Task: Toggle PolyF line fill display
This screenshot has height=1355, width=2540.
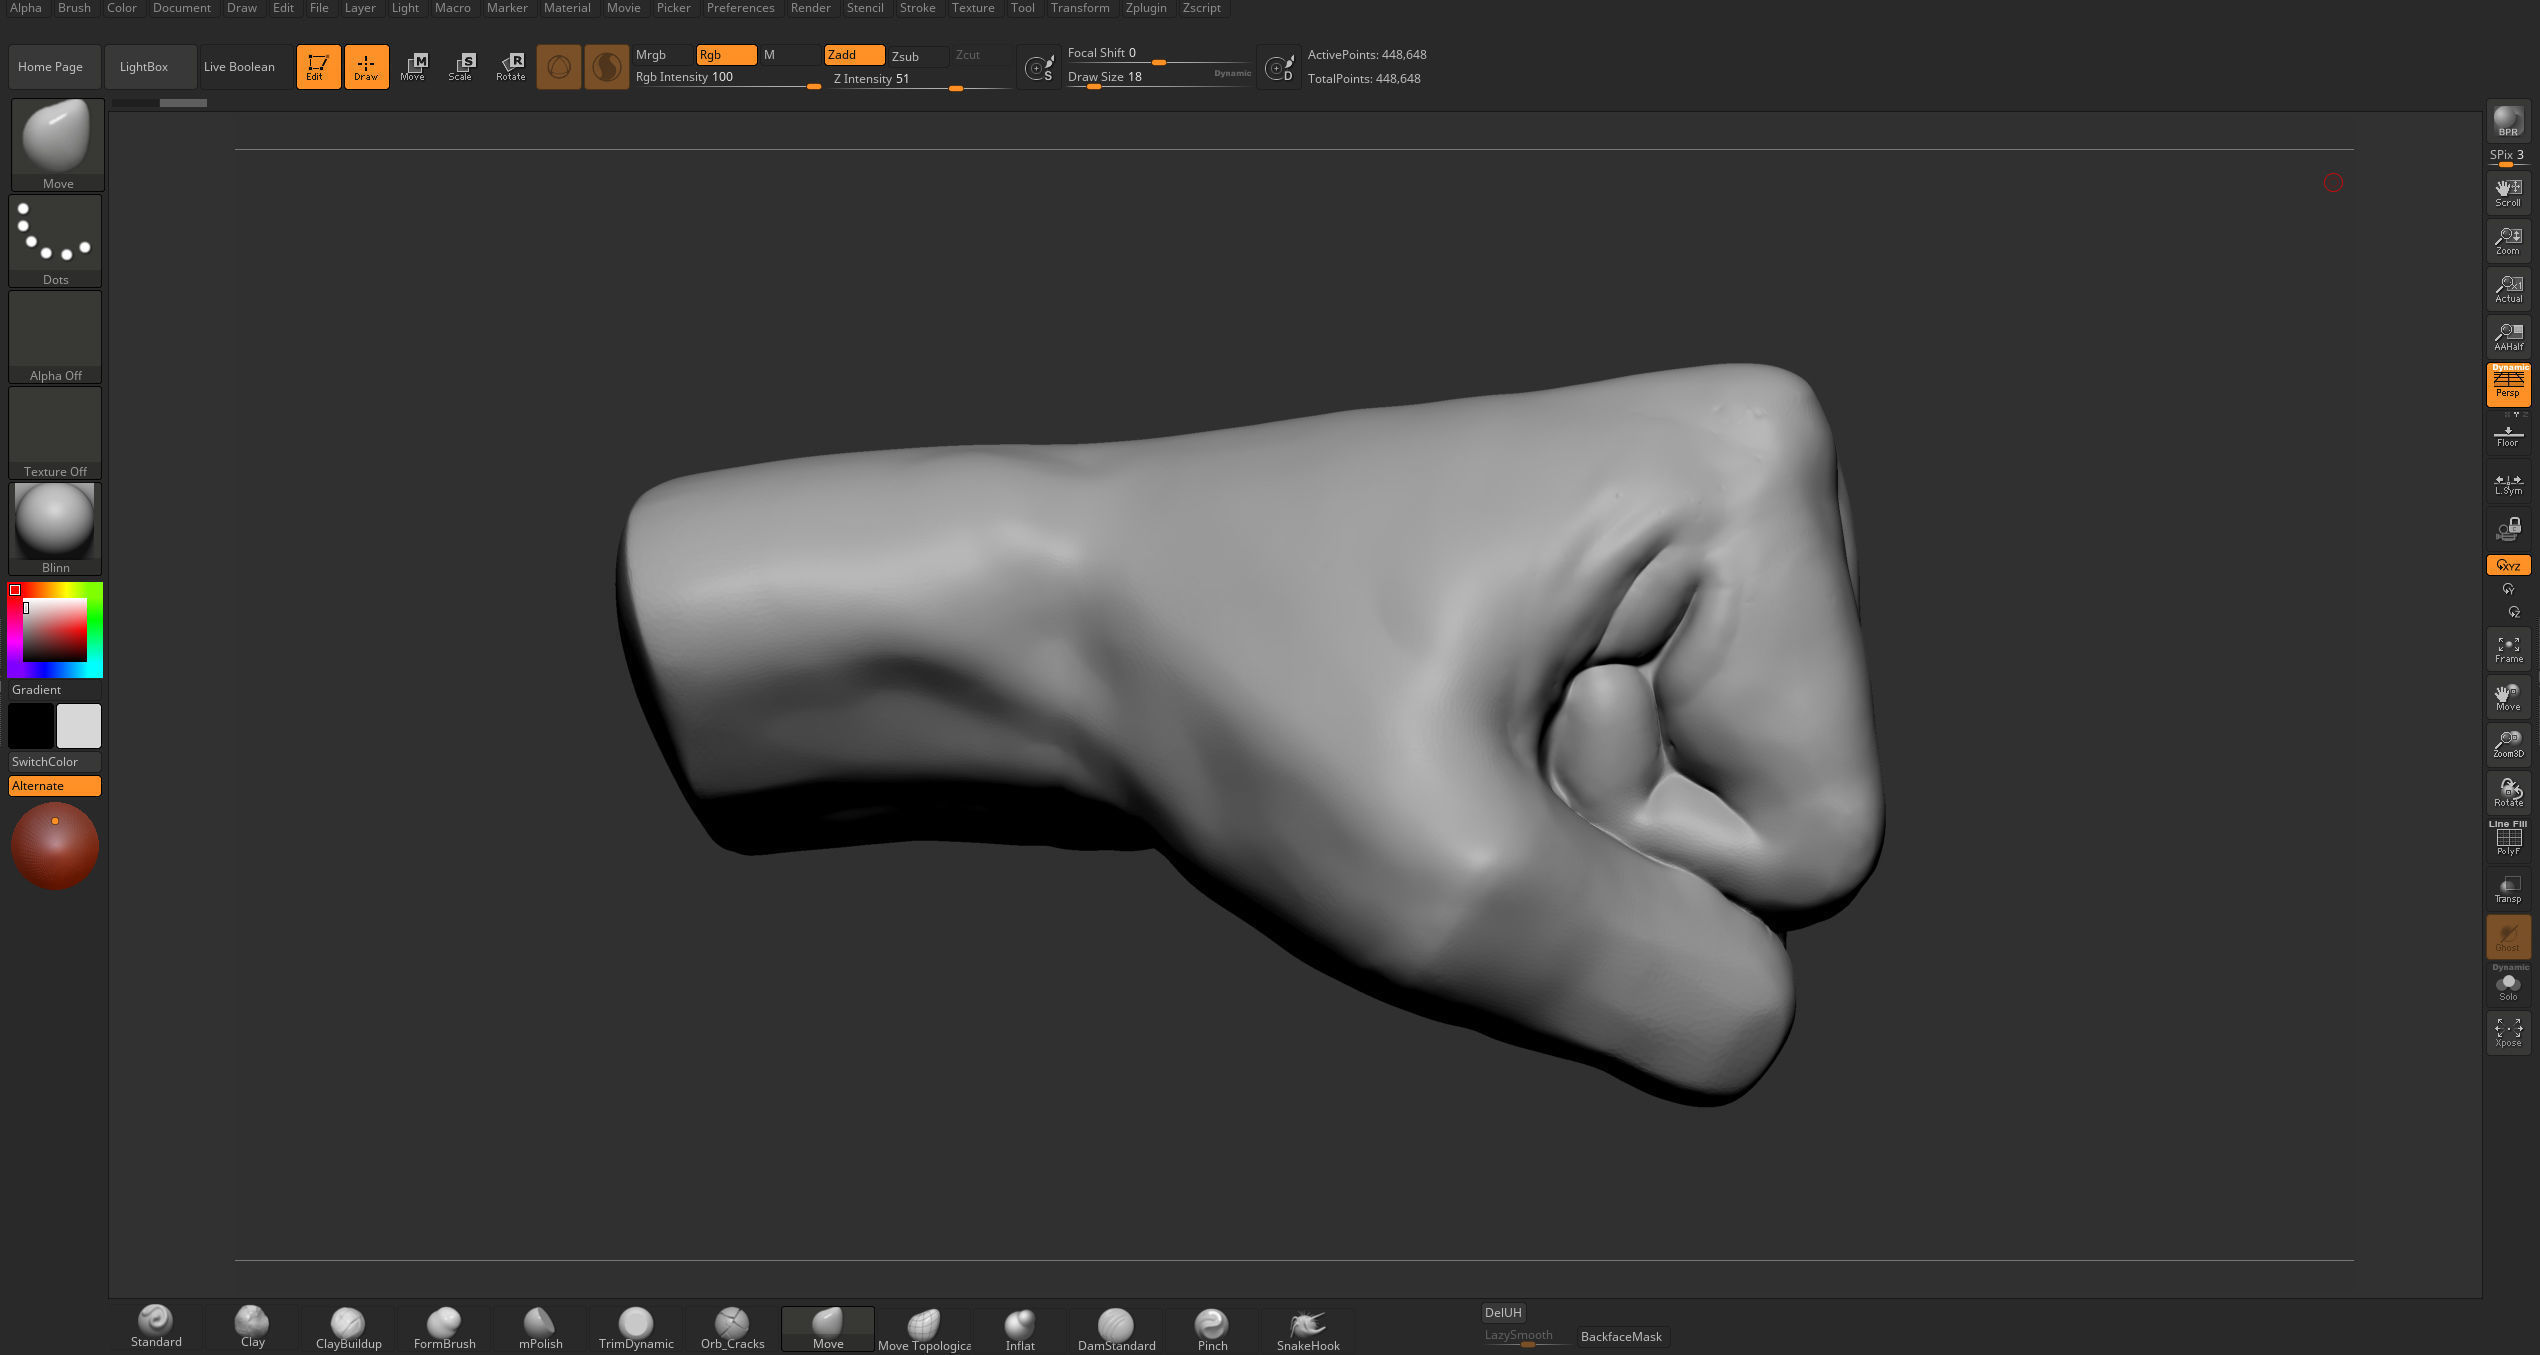Action: [x=2508, y=839]
